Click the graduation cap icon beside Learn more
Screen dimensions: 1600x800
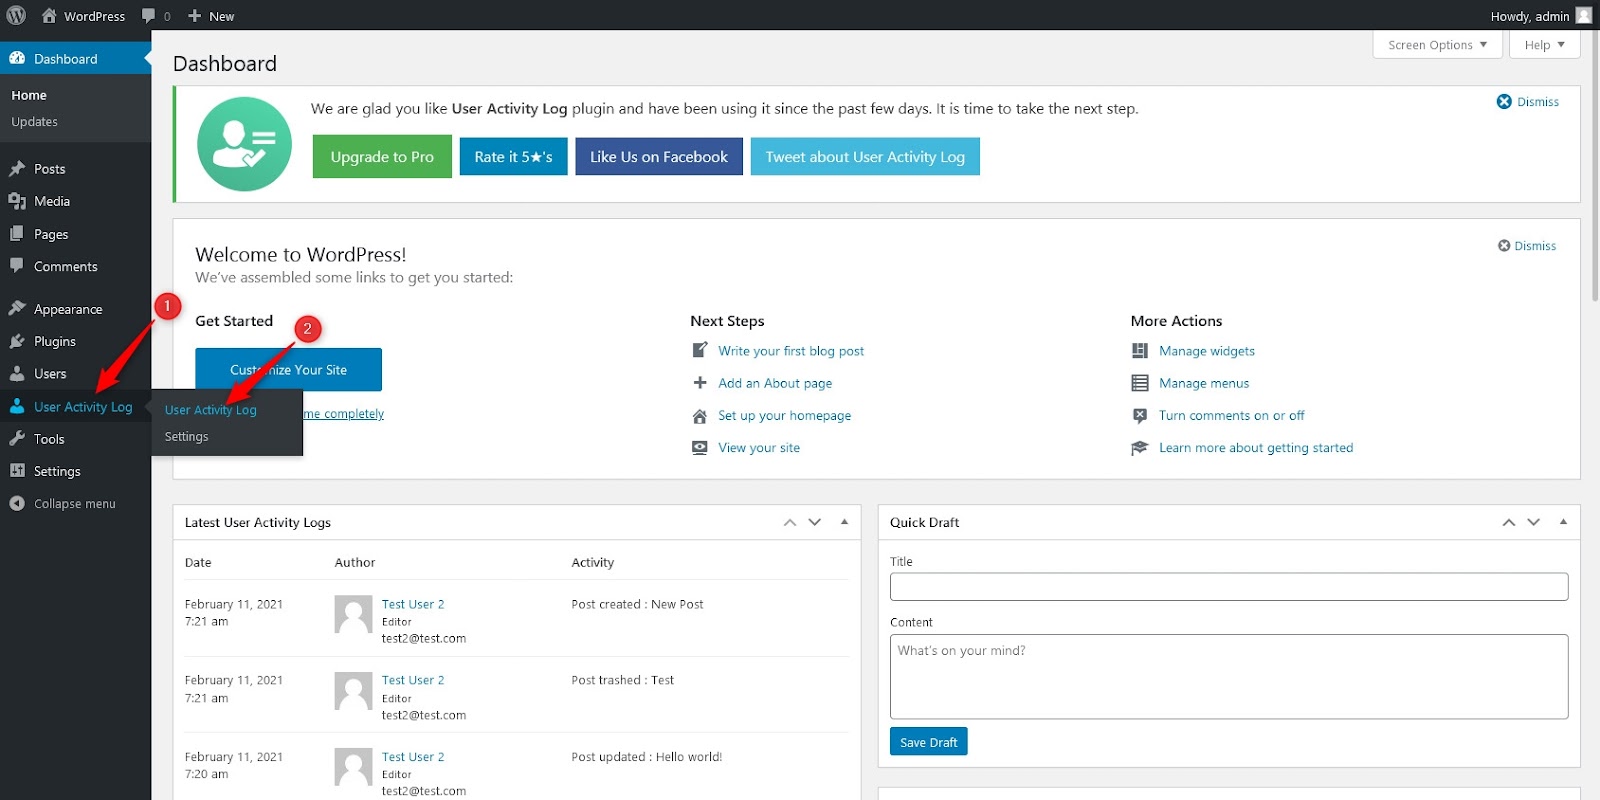[x=1140, y=447]
